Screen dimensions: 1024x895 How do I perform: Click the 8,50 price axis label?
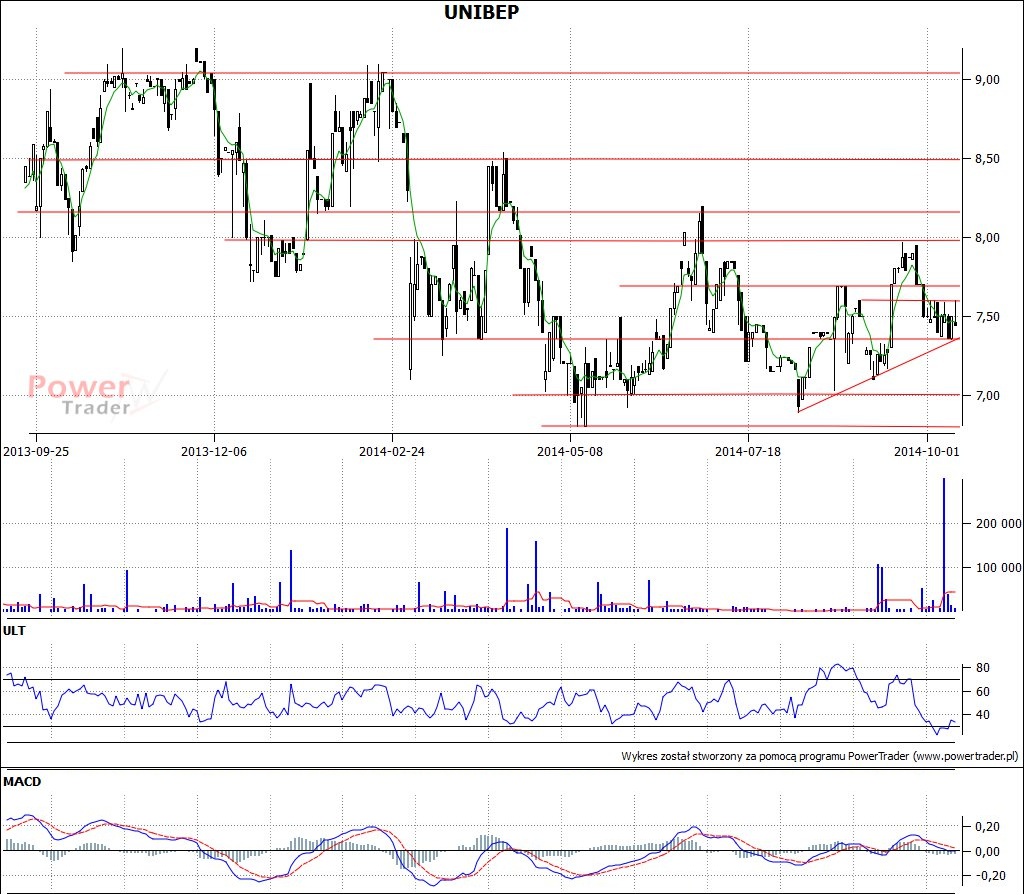(x=987, y=159)
